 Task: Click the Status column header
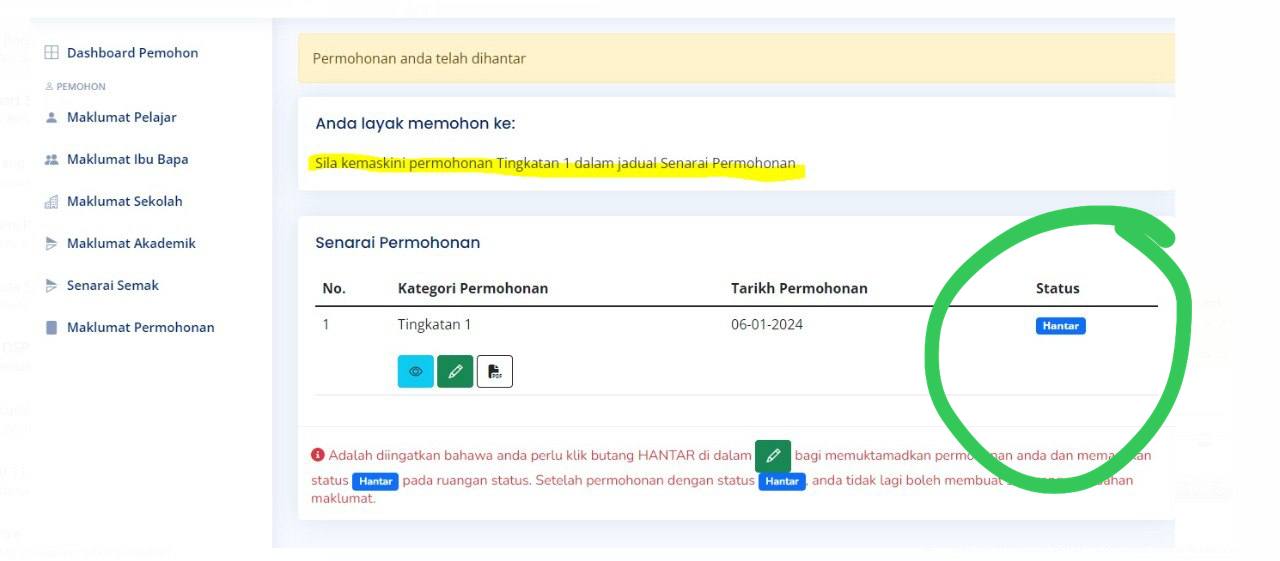coord(1057,288)
